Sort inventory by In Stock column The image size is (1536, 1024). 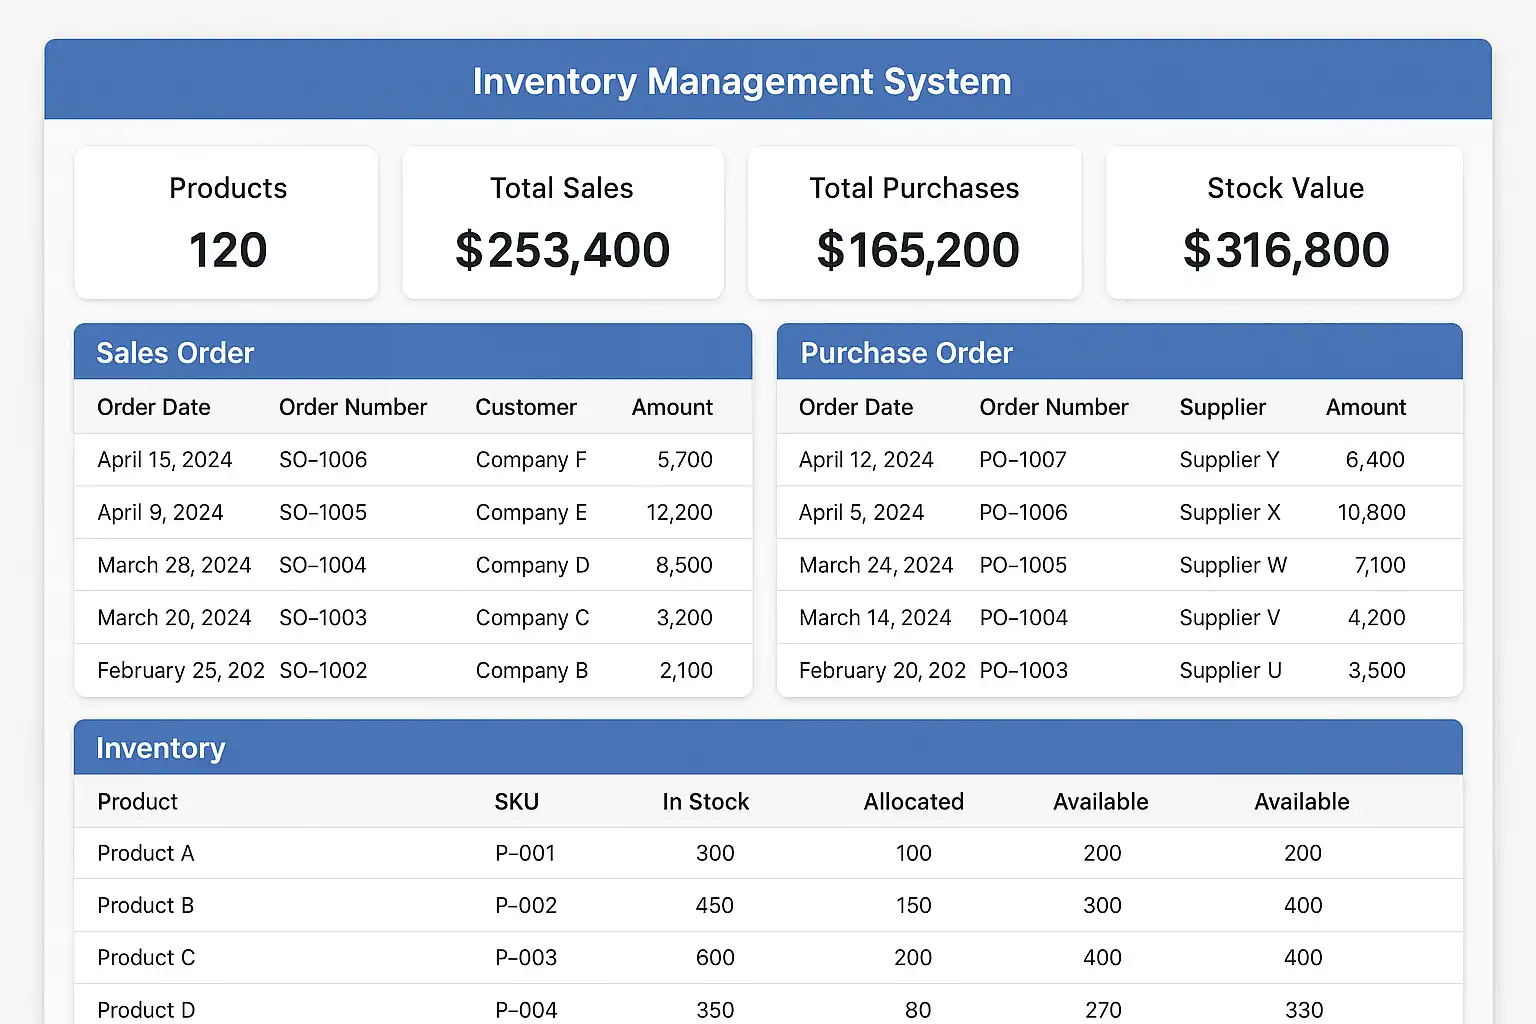[x=705, y=802]
